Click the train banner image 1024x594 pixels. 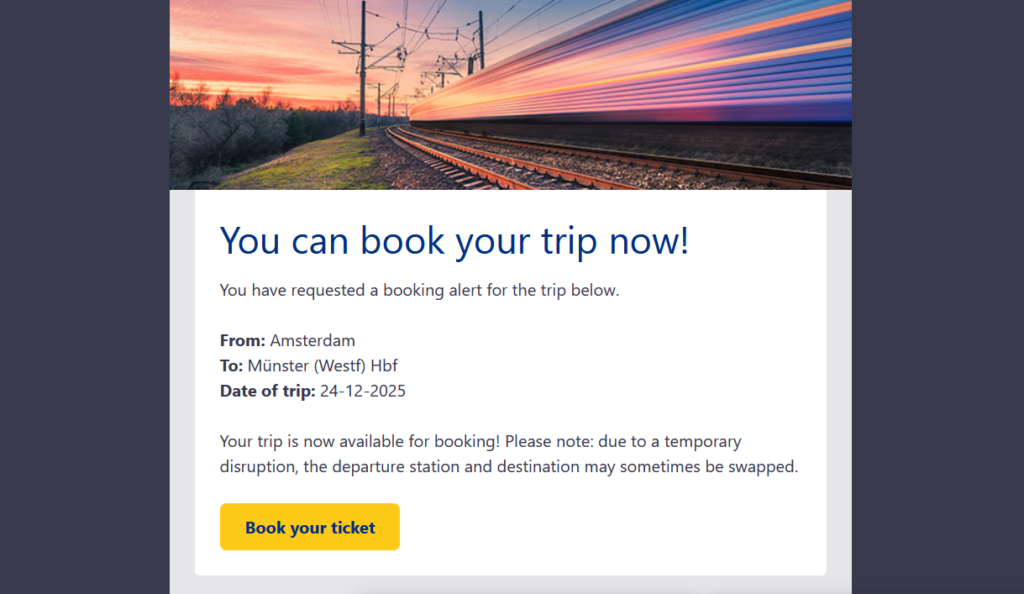510,95
